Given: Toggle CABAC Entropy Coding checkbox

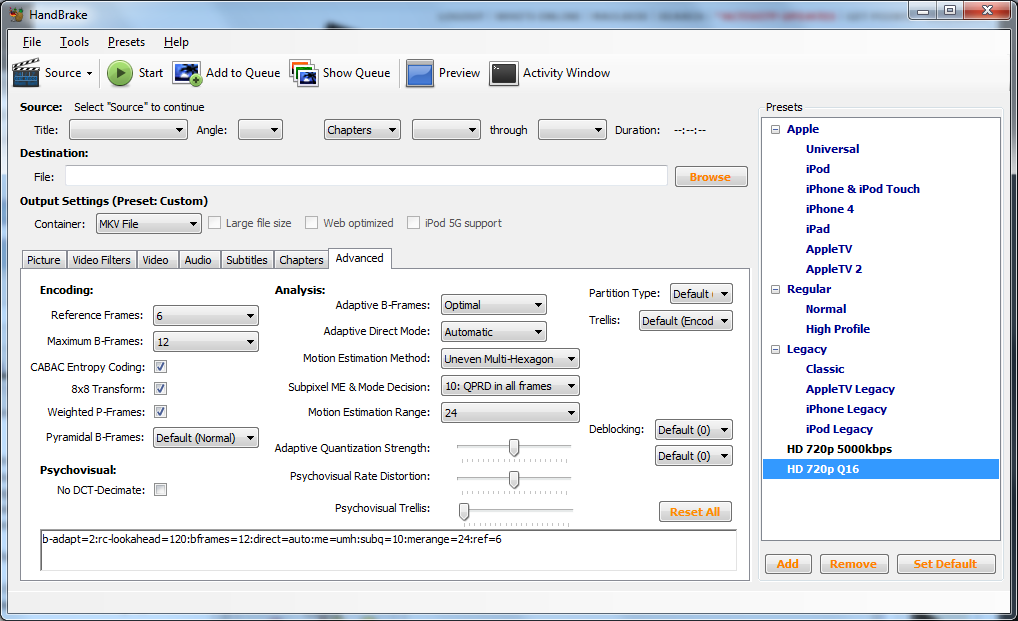Looking at the screenshot, I should tap(160, 367).
